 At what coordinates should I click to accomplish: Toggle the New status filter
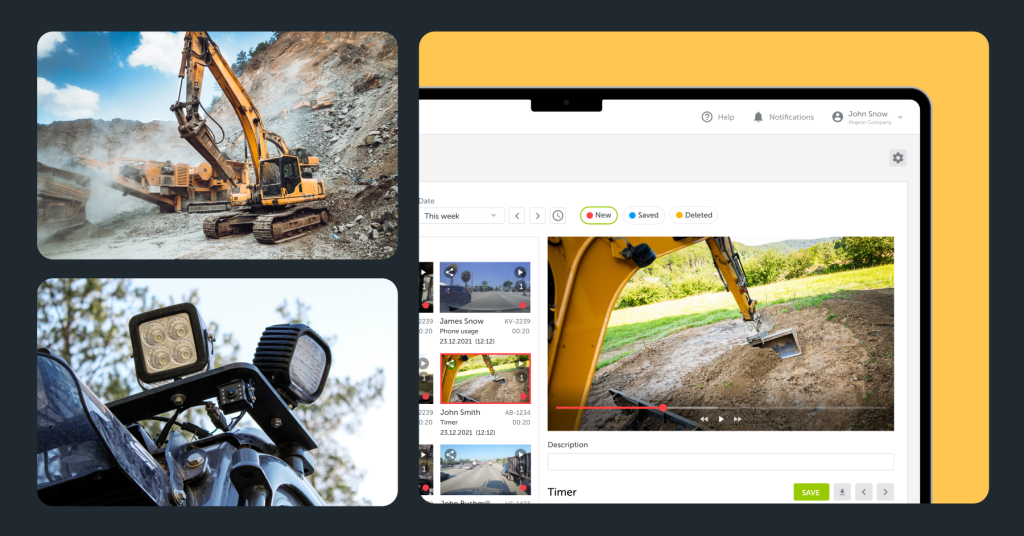[599, 215]
